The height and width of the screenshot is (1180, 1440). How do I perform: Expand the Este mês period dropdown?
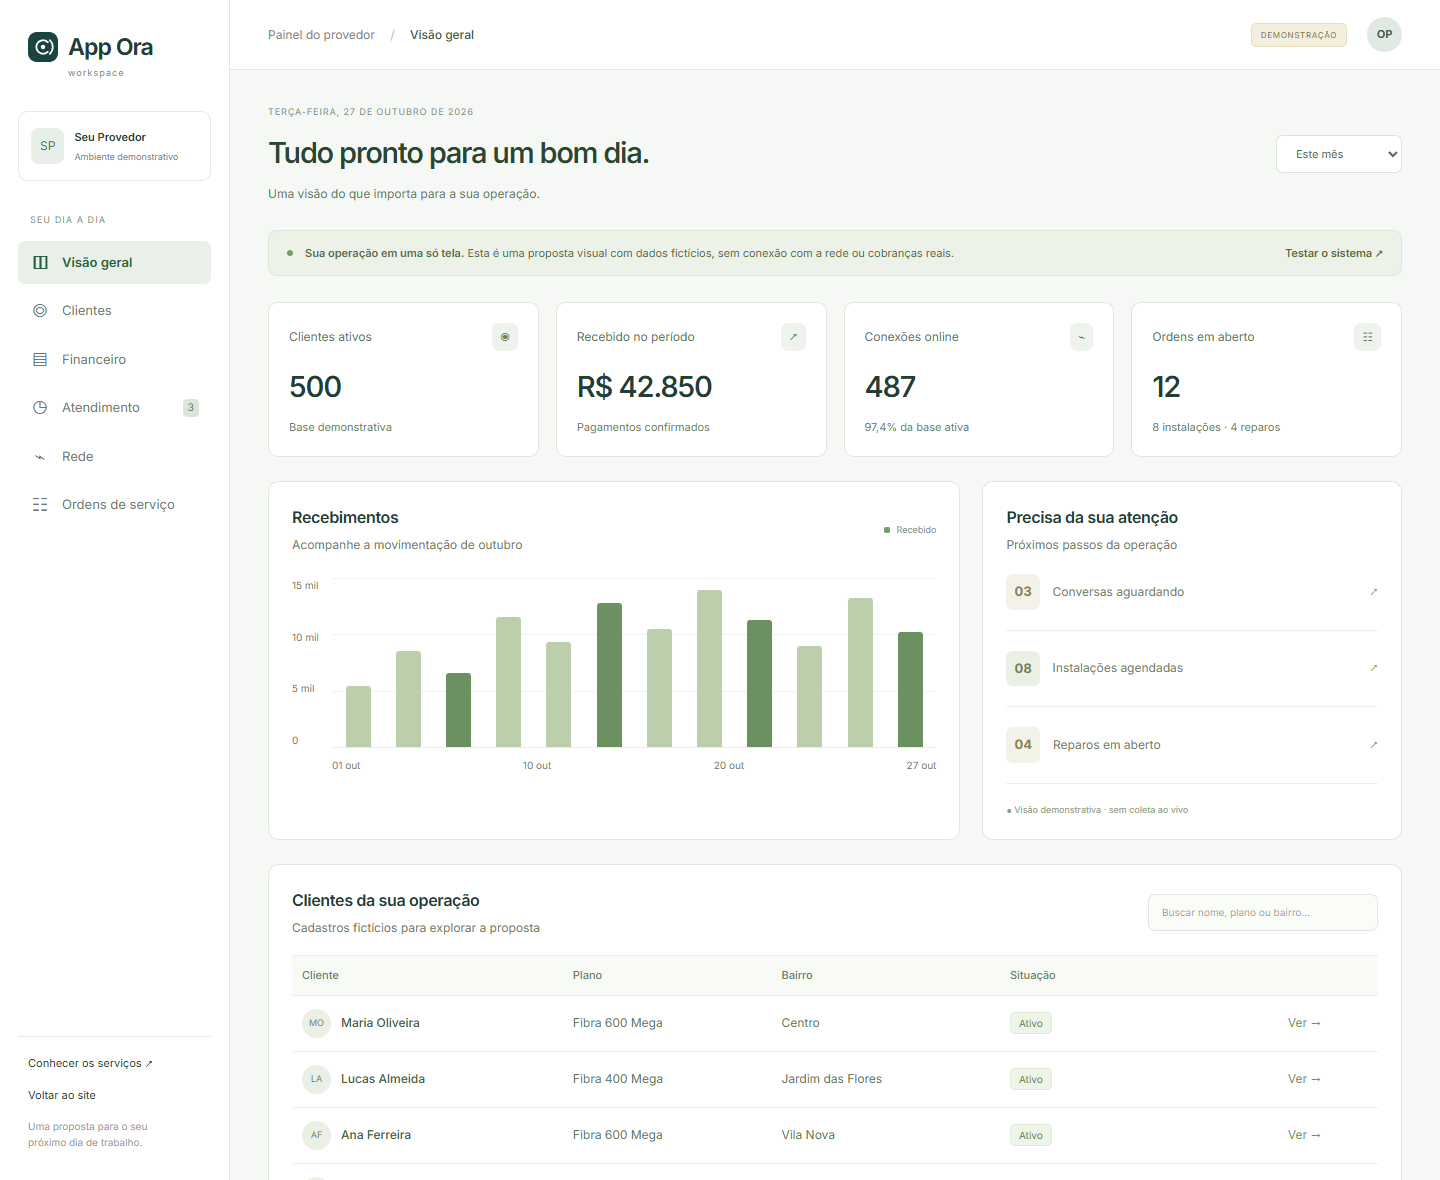pyautogui.click(x=1338, y=154)
